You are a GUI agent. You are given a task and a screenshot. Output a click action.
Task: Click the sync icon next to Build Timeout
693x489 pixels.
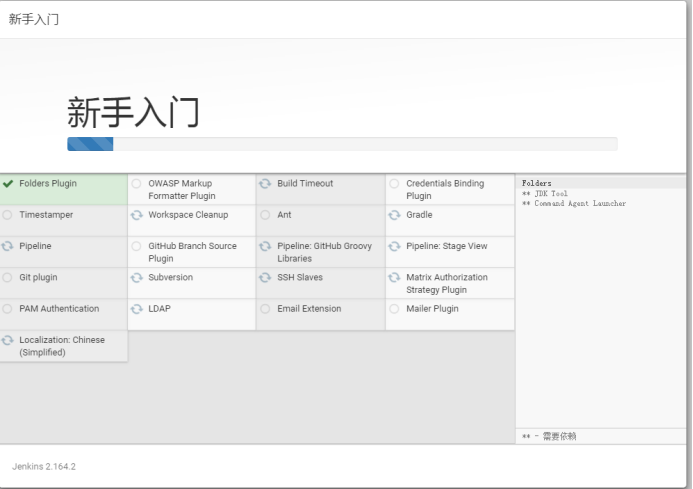click(265, 184)
